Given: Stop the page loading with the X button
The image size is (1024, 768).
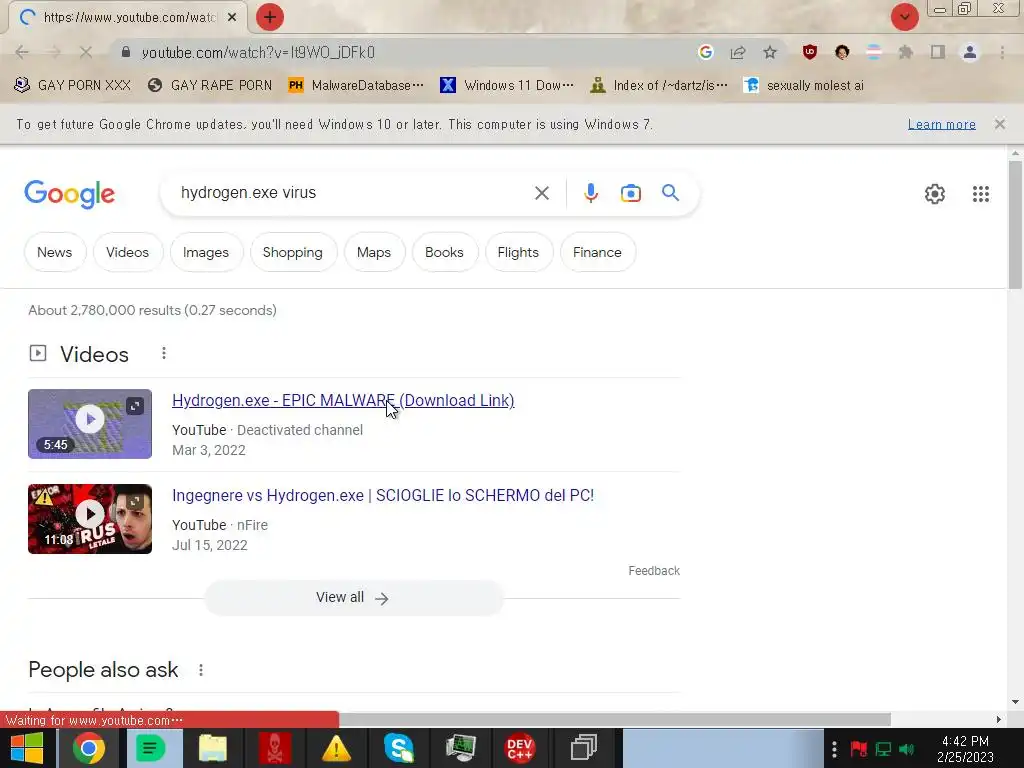Looking at the screenshot, I should click(x=86, y=52).
